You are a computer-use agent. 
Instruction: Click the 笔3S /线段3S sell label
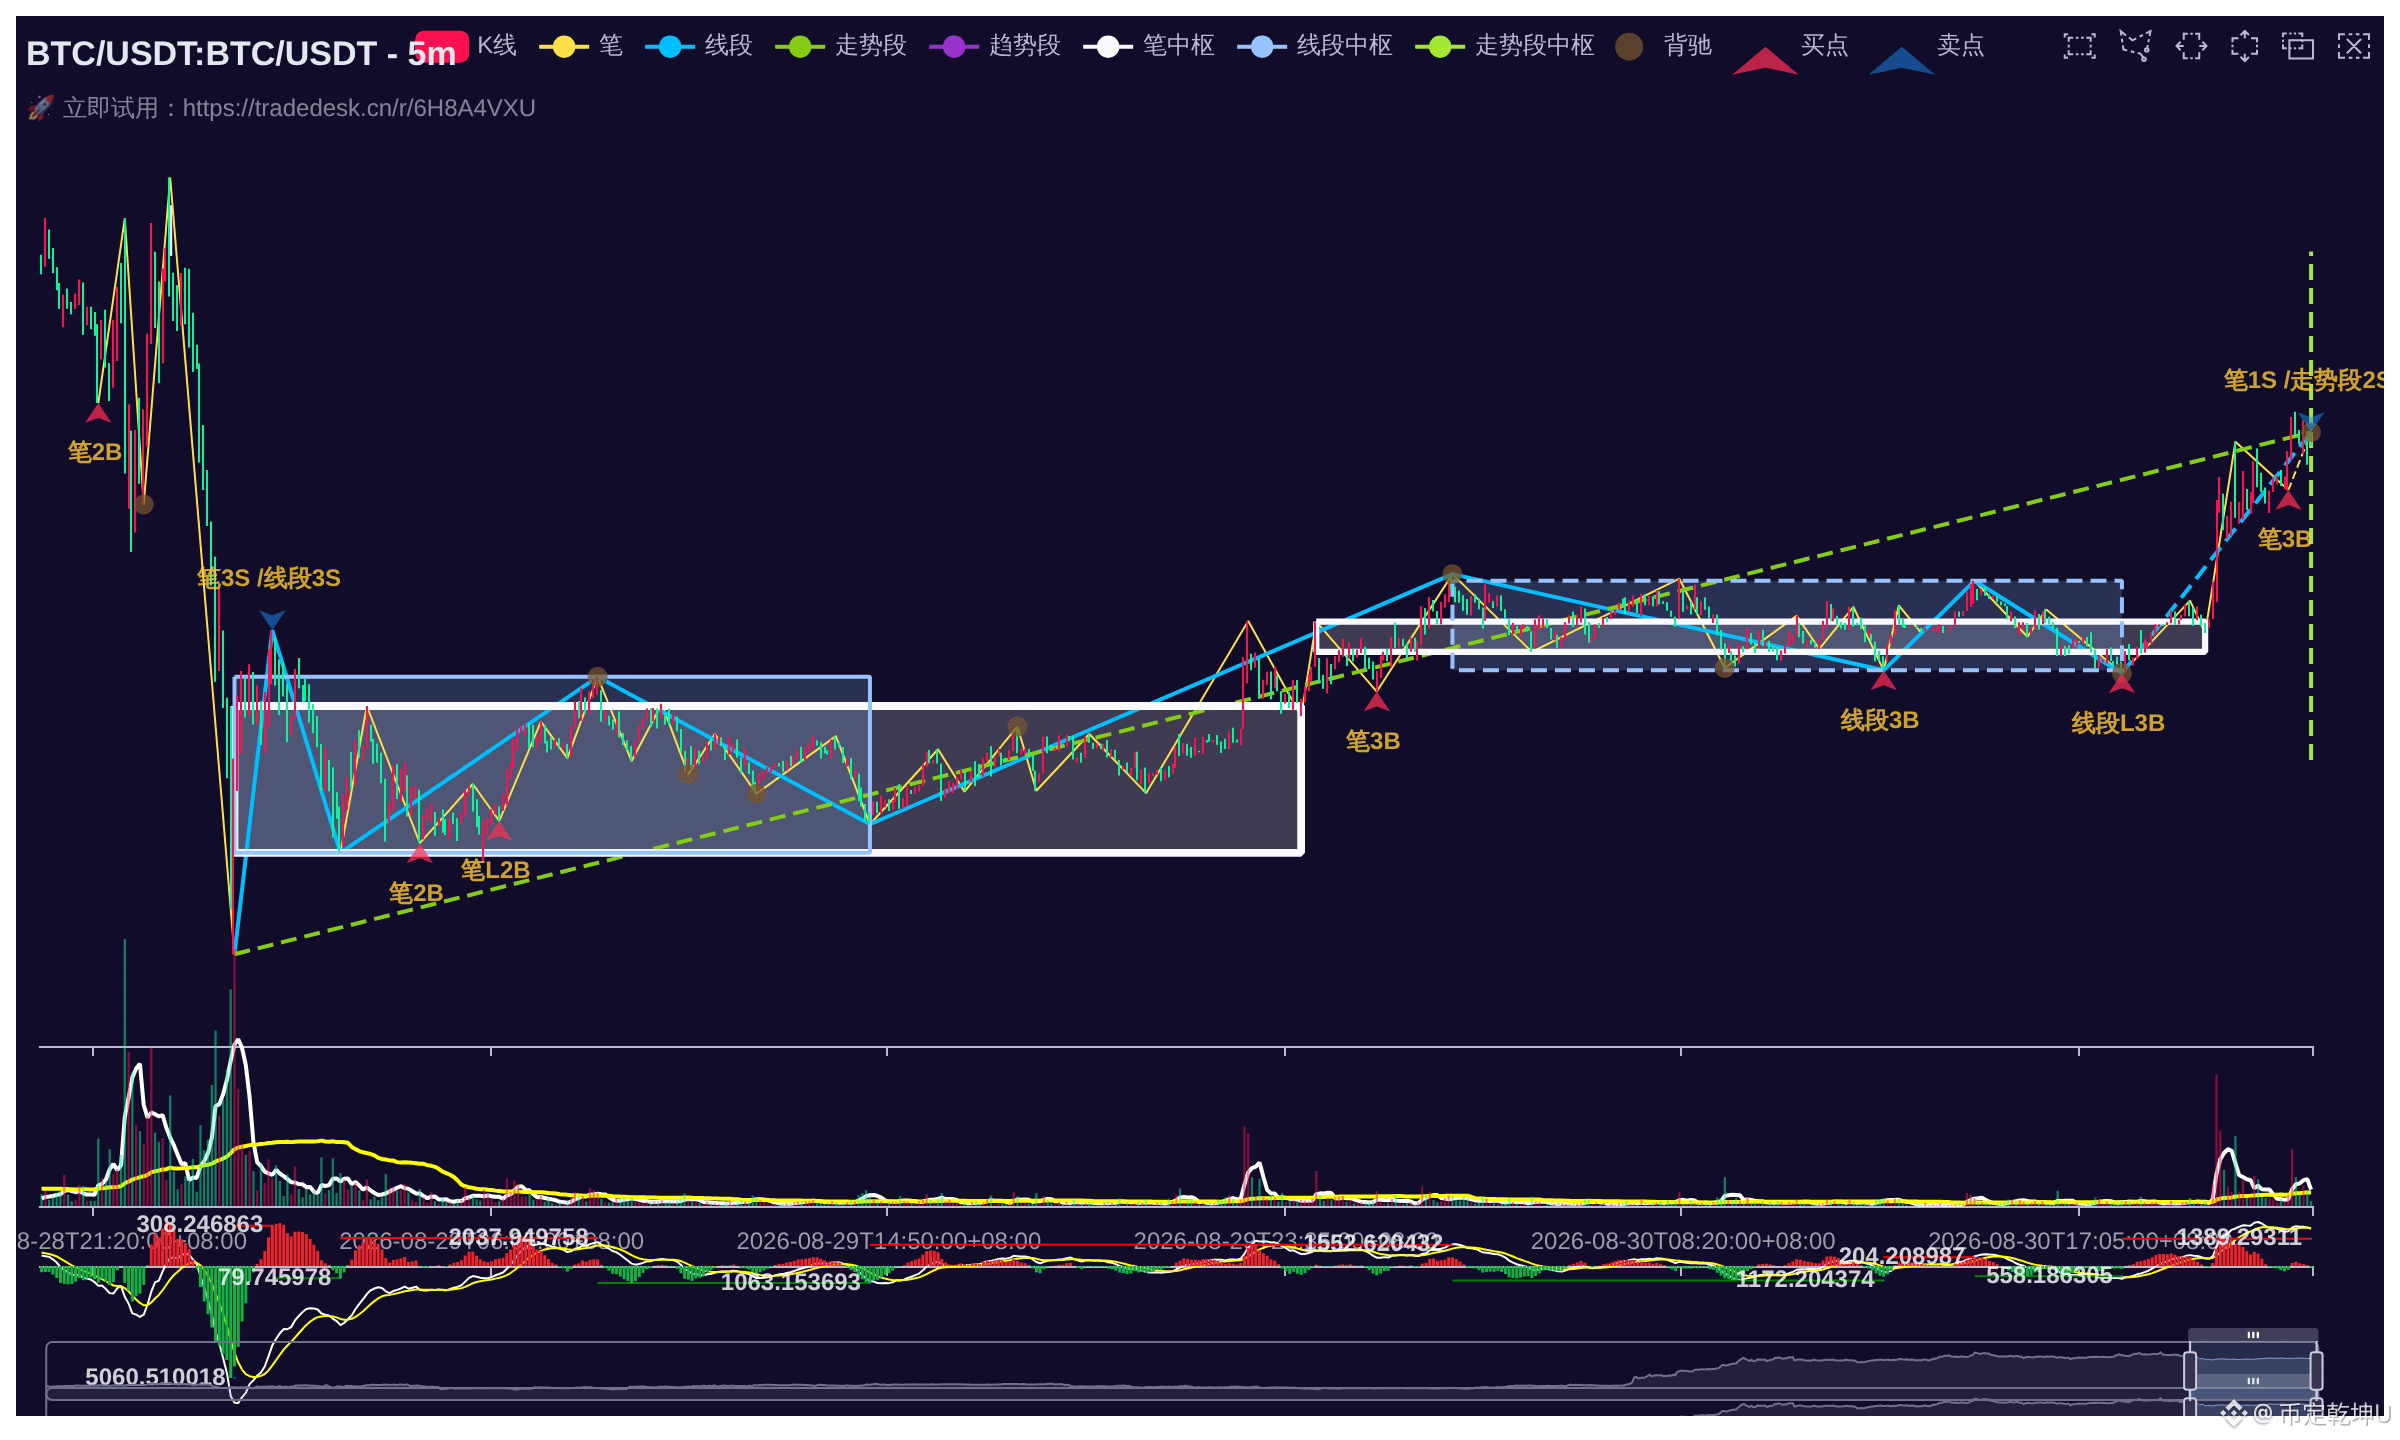(269, 578)
